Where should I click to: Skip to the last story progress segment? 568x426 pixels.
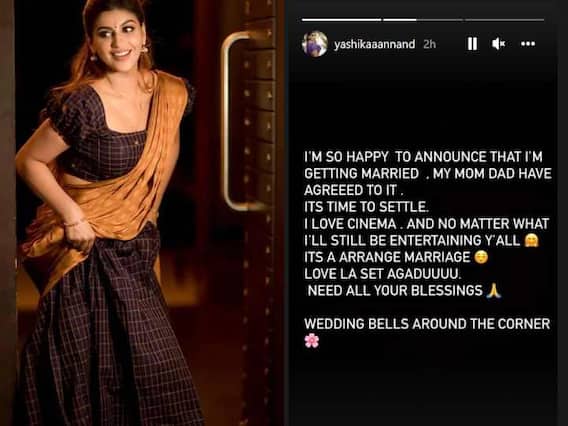[x=505, y=20]
